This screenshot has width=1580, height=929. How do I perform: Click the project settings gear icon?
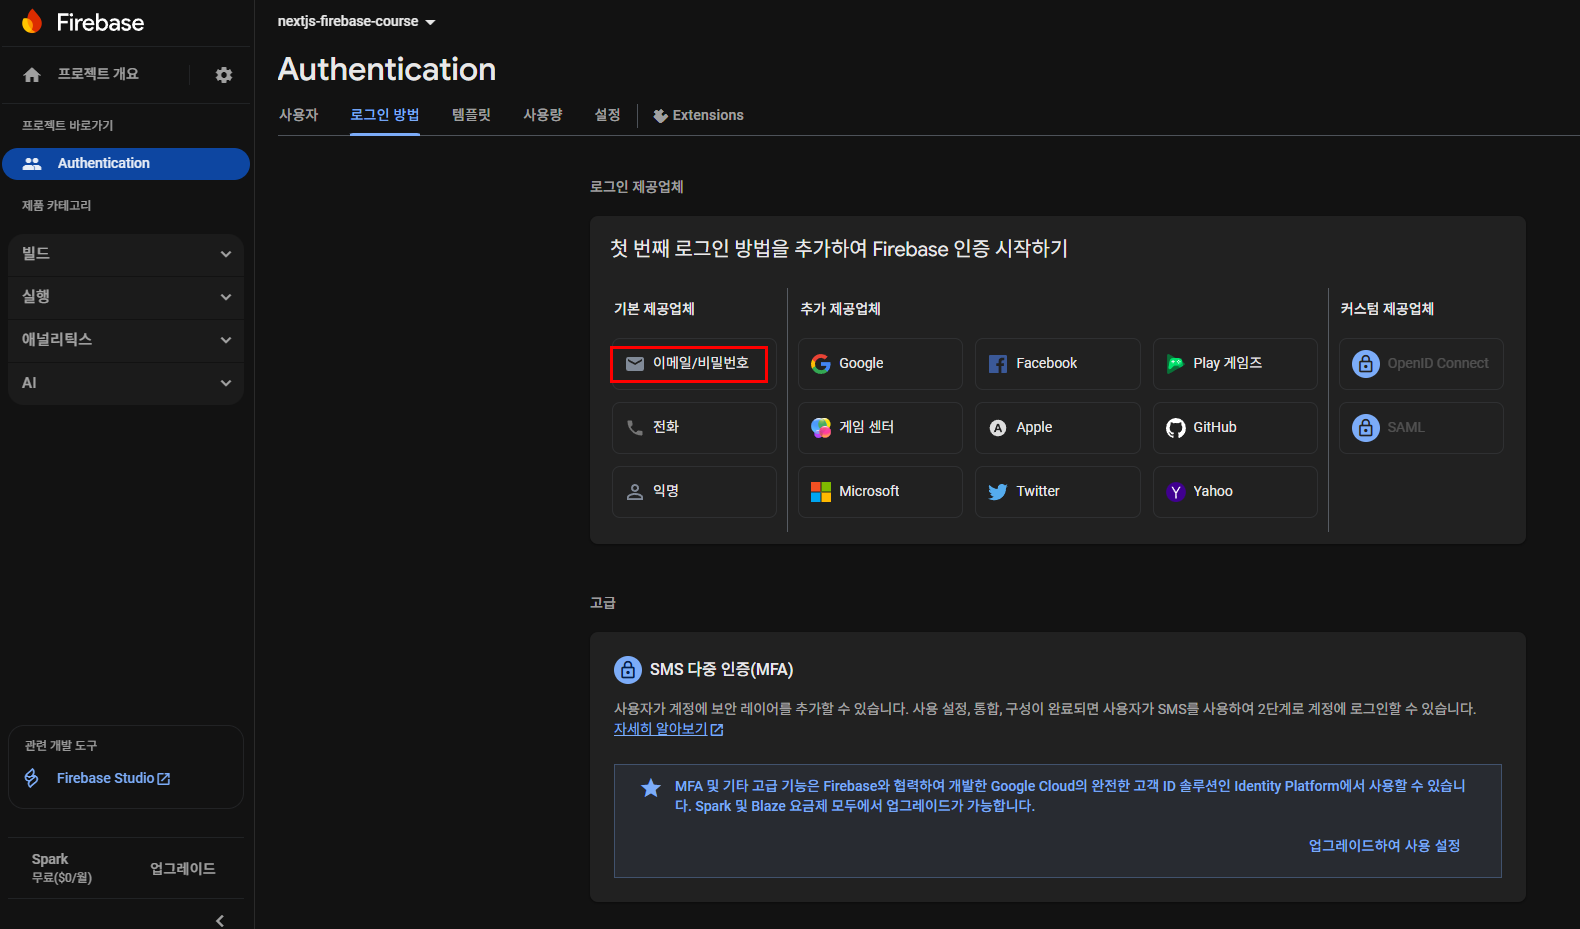click(x=224, y=75)
